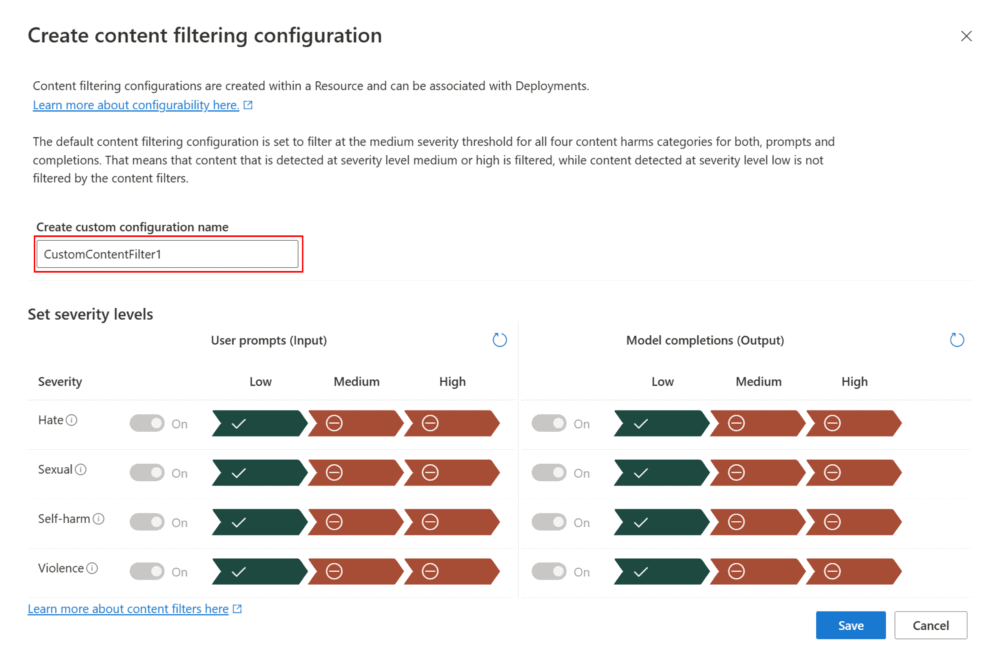Click the Severity row label
Image resolution: width=1000 pixels, height=670 pixels.
tap(60, 382)
